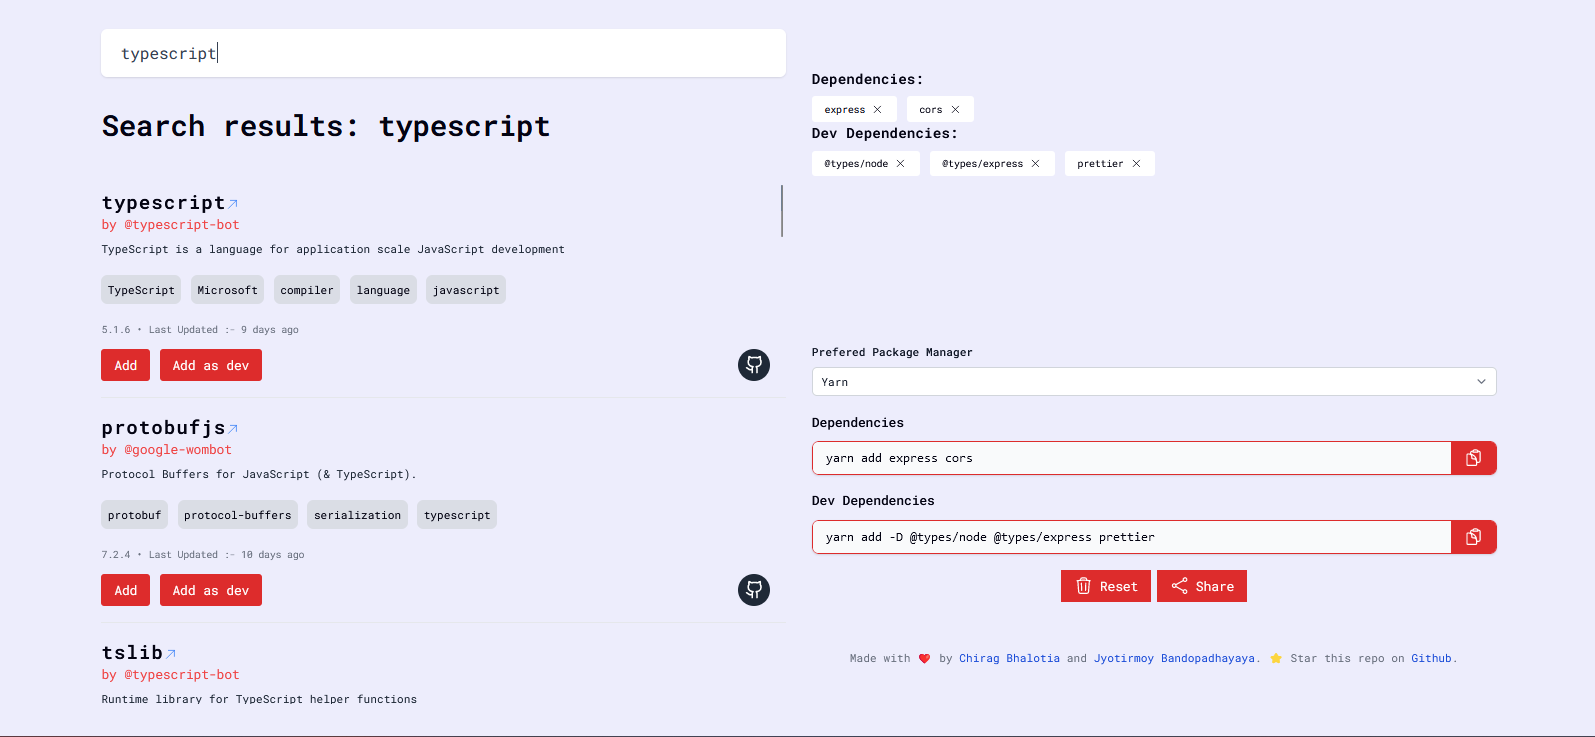
Task: Open the tslib package external link arrow
Action: point(171,654)
